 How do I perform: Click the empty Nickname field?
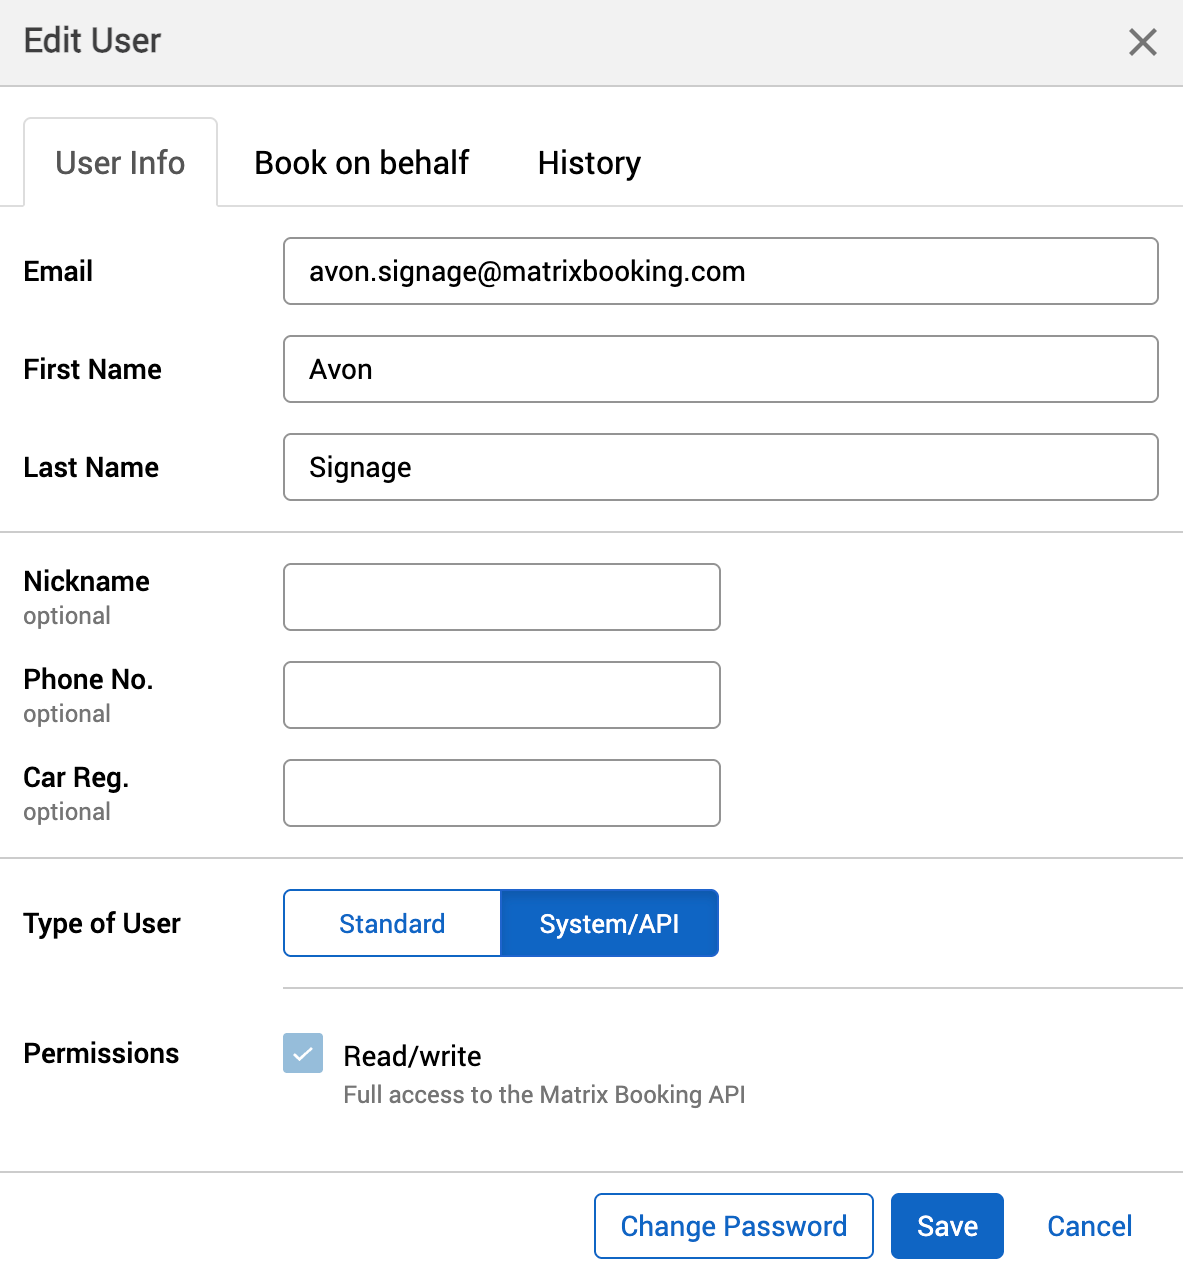pyautogui.click(x=501, y=597)
